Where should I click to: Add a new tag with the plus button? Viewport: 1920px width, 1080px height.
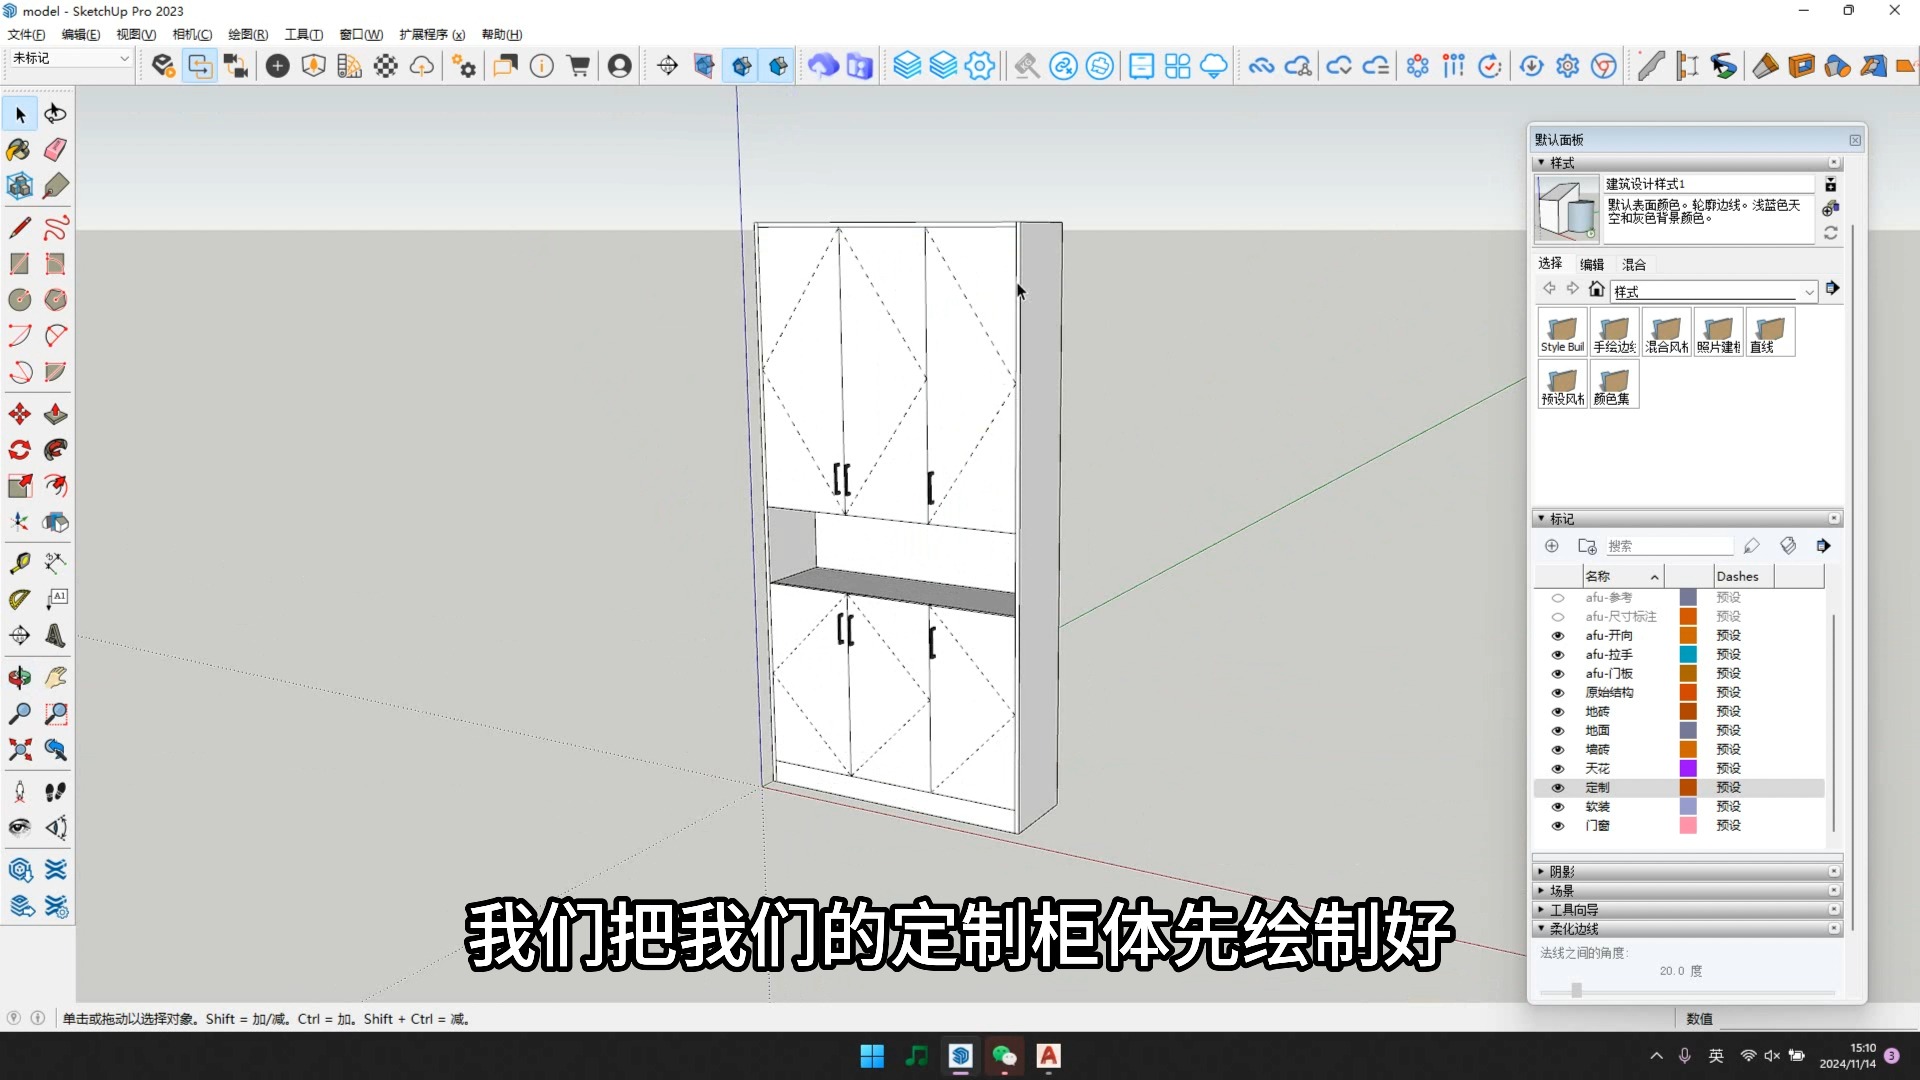(x=1551, y=546)
